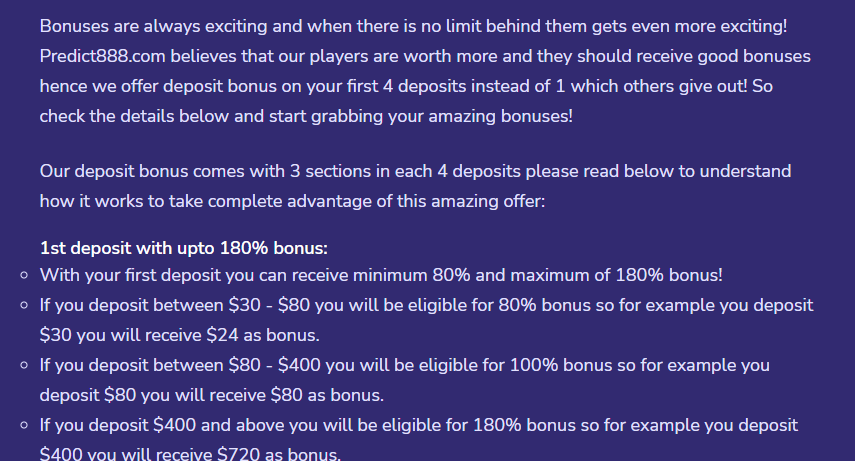Viewport: 855px width, 461px height.
Task: Click the "$720 as bonus" text
Action: pos(279,454)
